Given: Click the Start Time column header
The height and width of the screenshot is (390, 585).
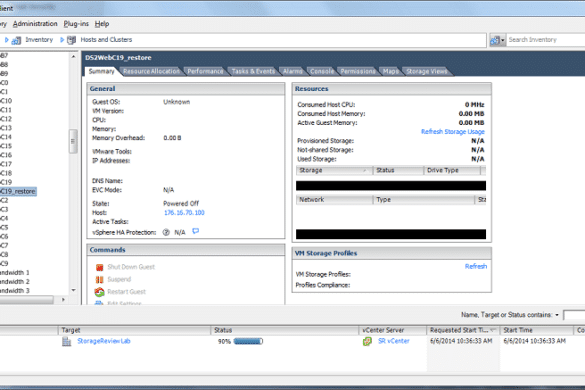Looking at the screenshot, I should (x=536, y=330).
